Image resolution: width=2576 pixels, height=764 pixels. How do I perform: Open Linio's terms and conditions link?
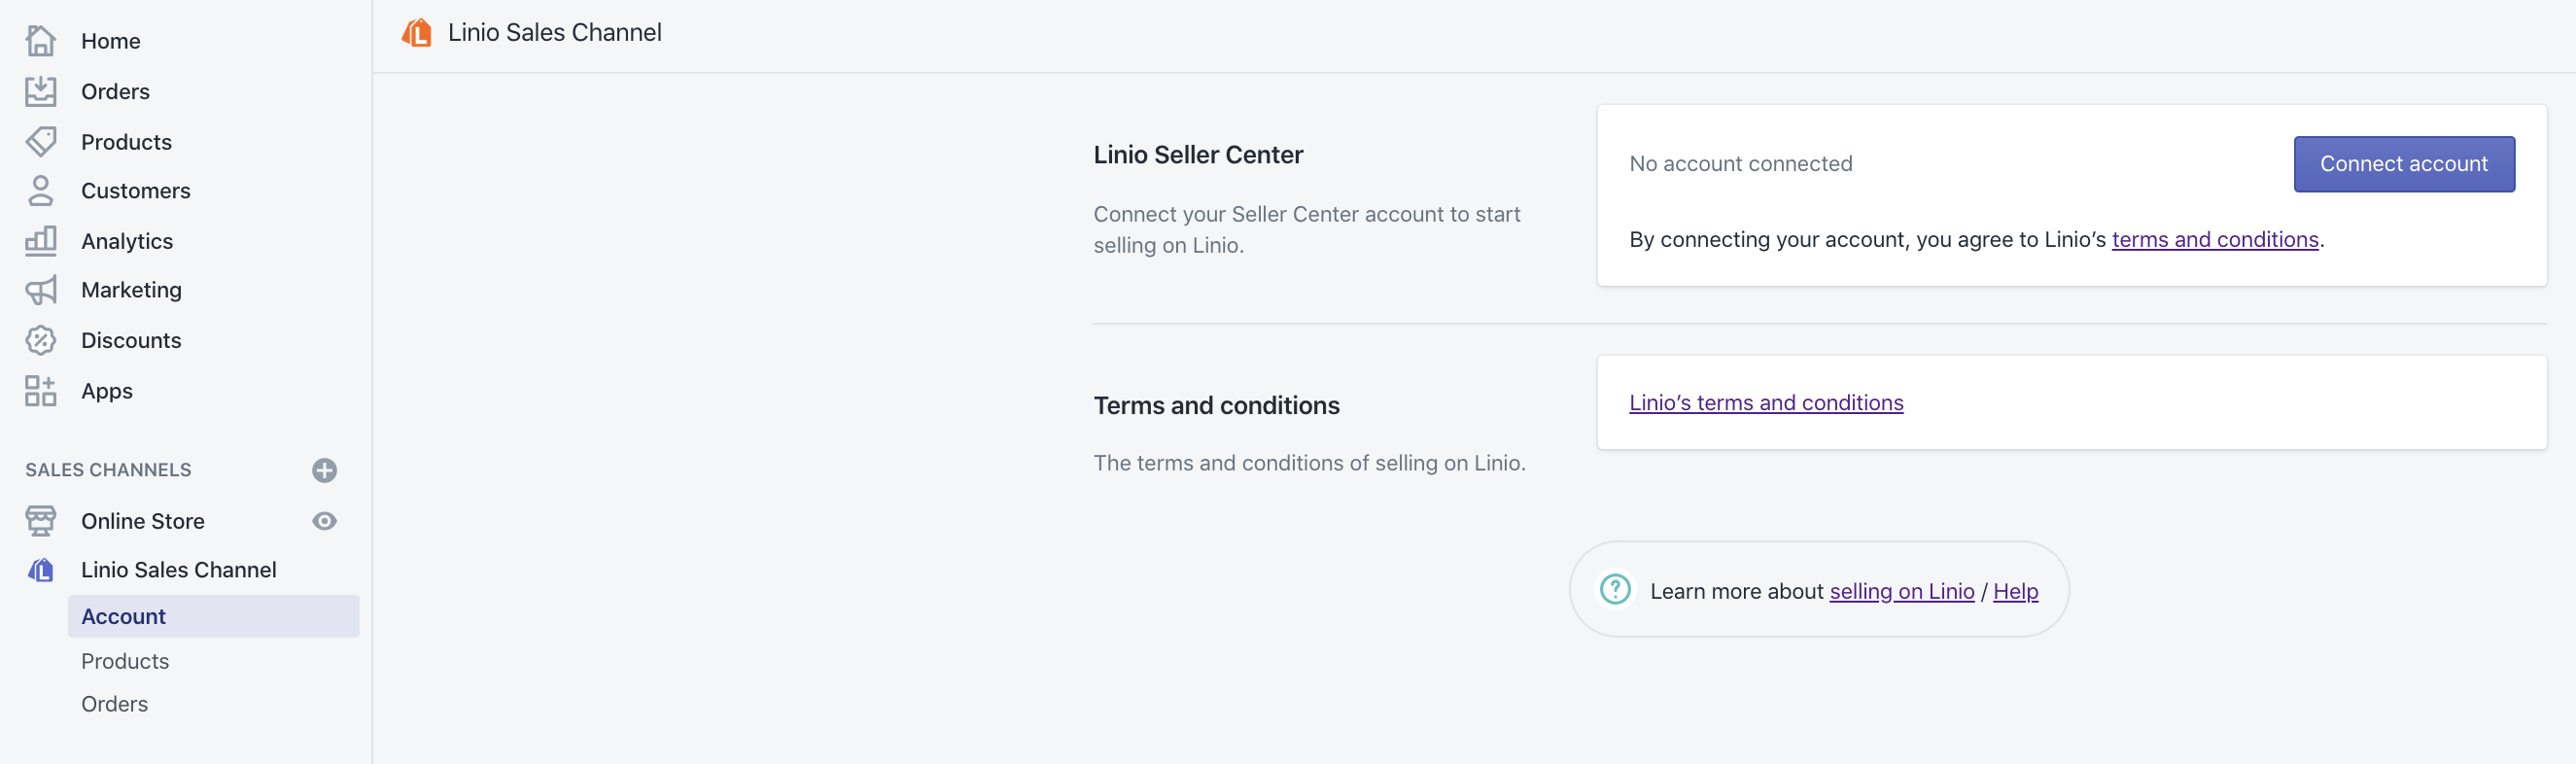click(x=1765, y=402)
